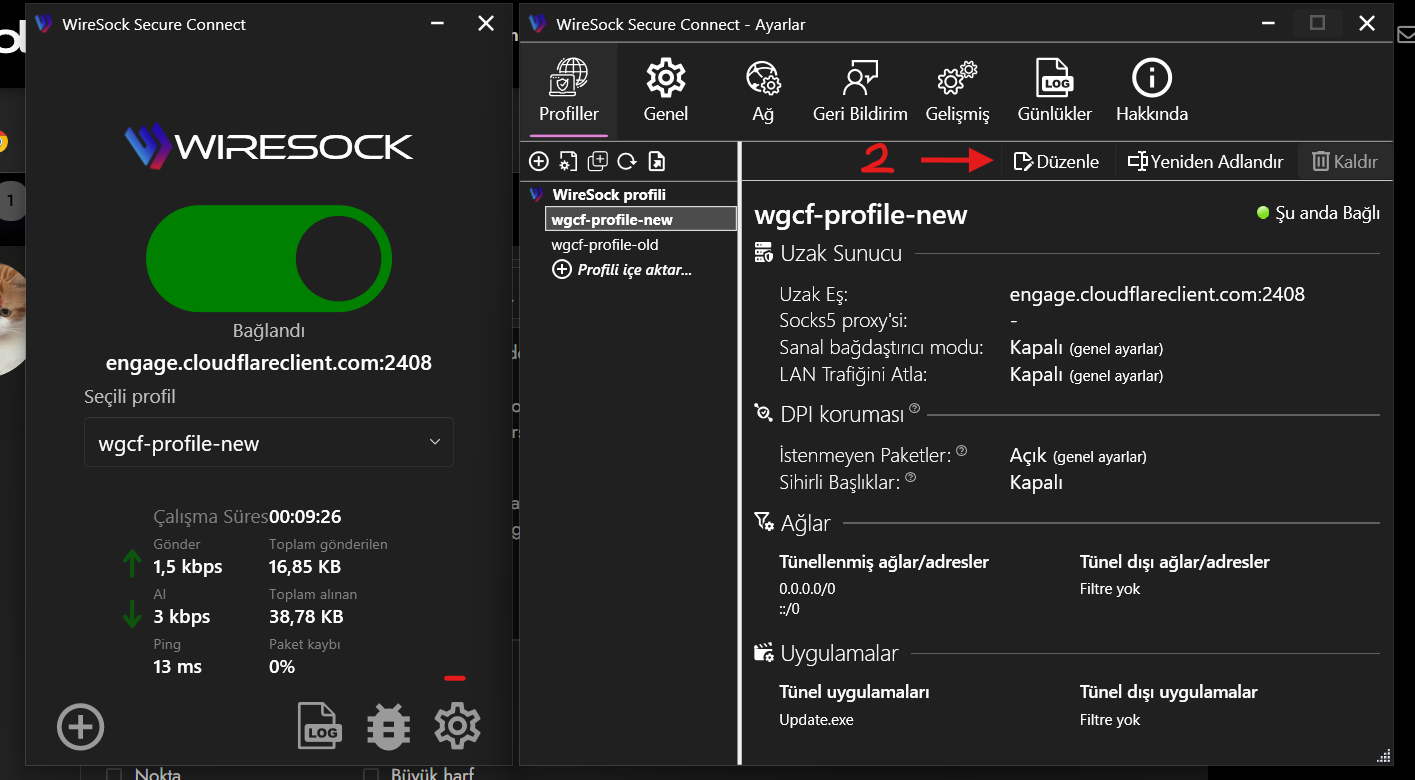Click the large plus icon in main window
1415x780 pixels.
coord(81,727)
